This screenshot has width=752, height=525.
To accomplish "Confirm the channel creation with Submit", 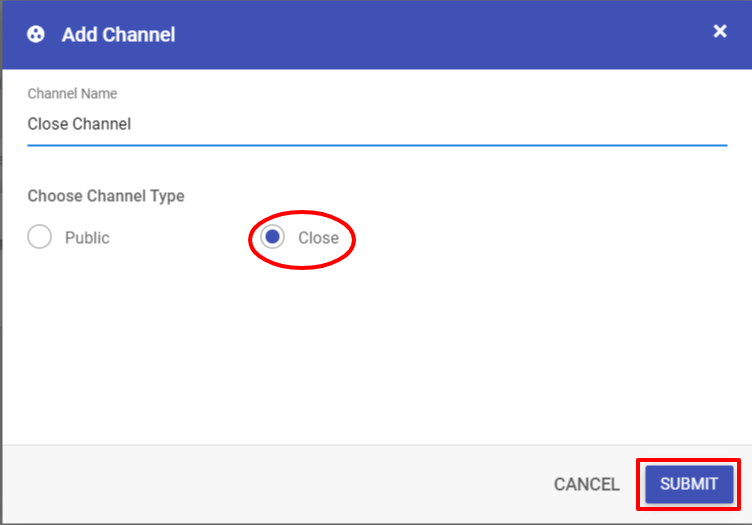I will tap(689, 484).
